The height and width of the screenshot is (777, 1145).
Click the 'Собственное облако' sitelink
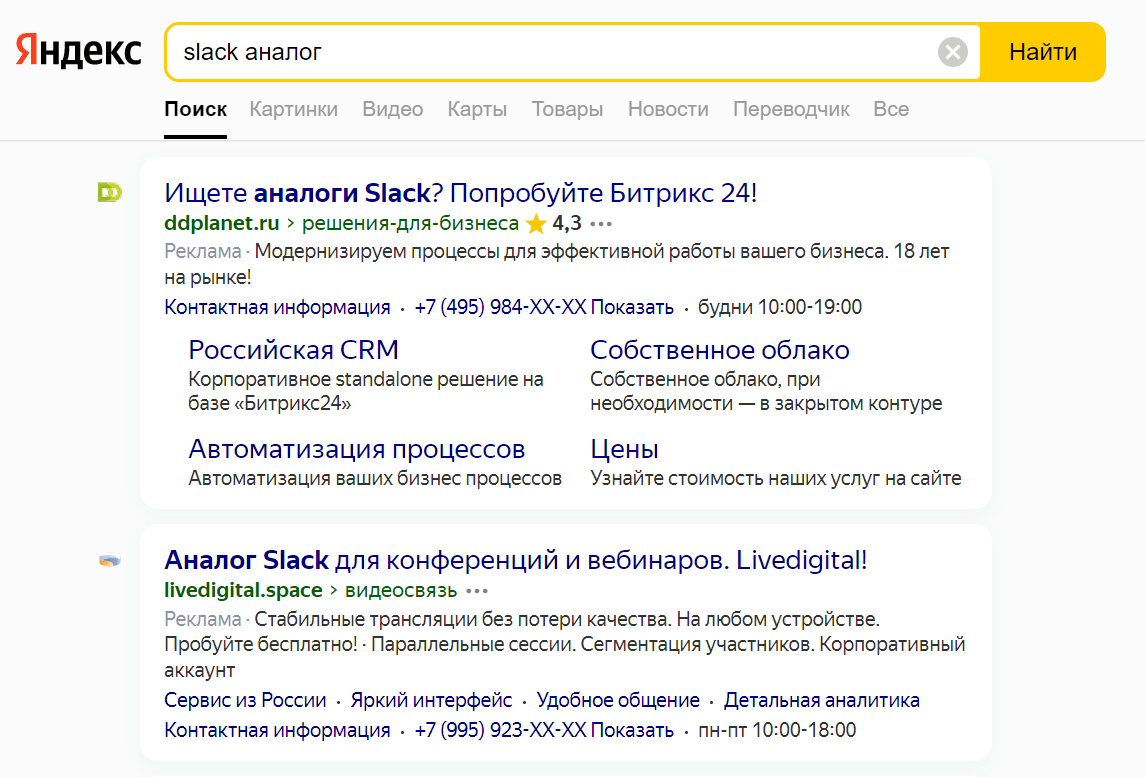coord(719,350)
